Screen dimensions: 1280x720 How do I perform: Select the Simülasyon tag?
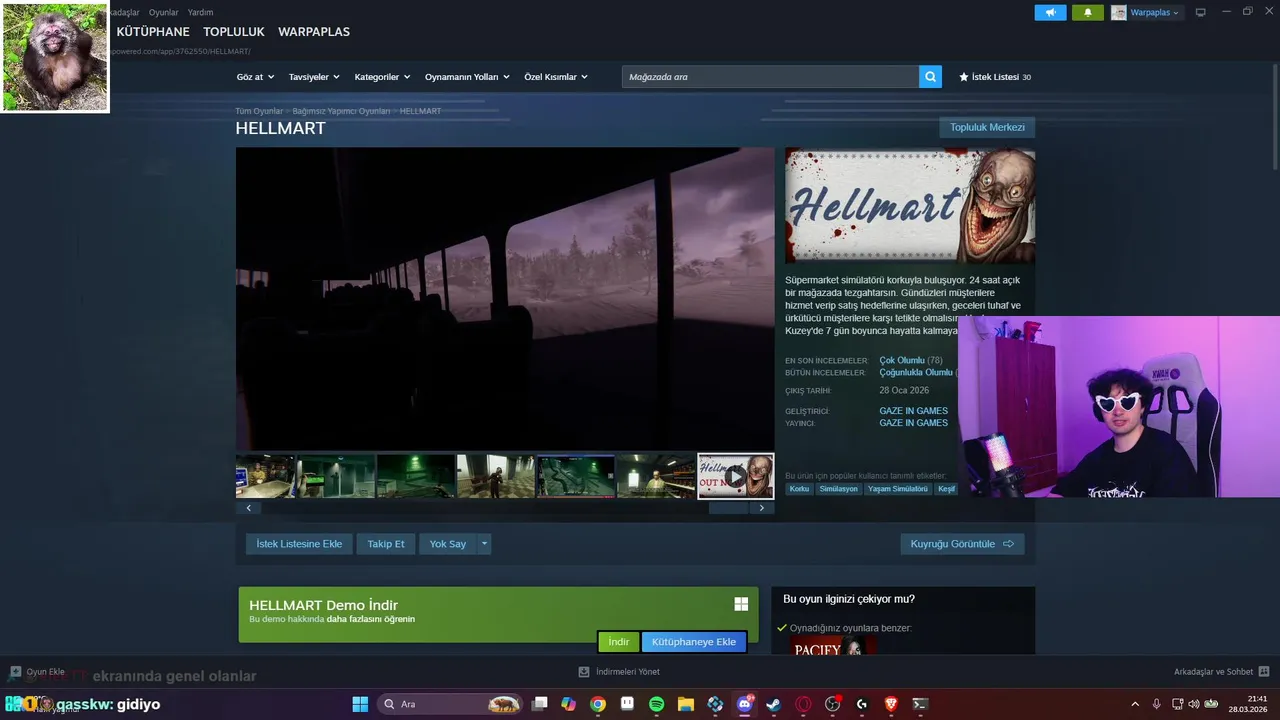838,489
